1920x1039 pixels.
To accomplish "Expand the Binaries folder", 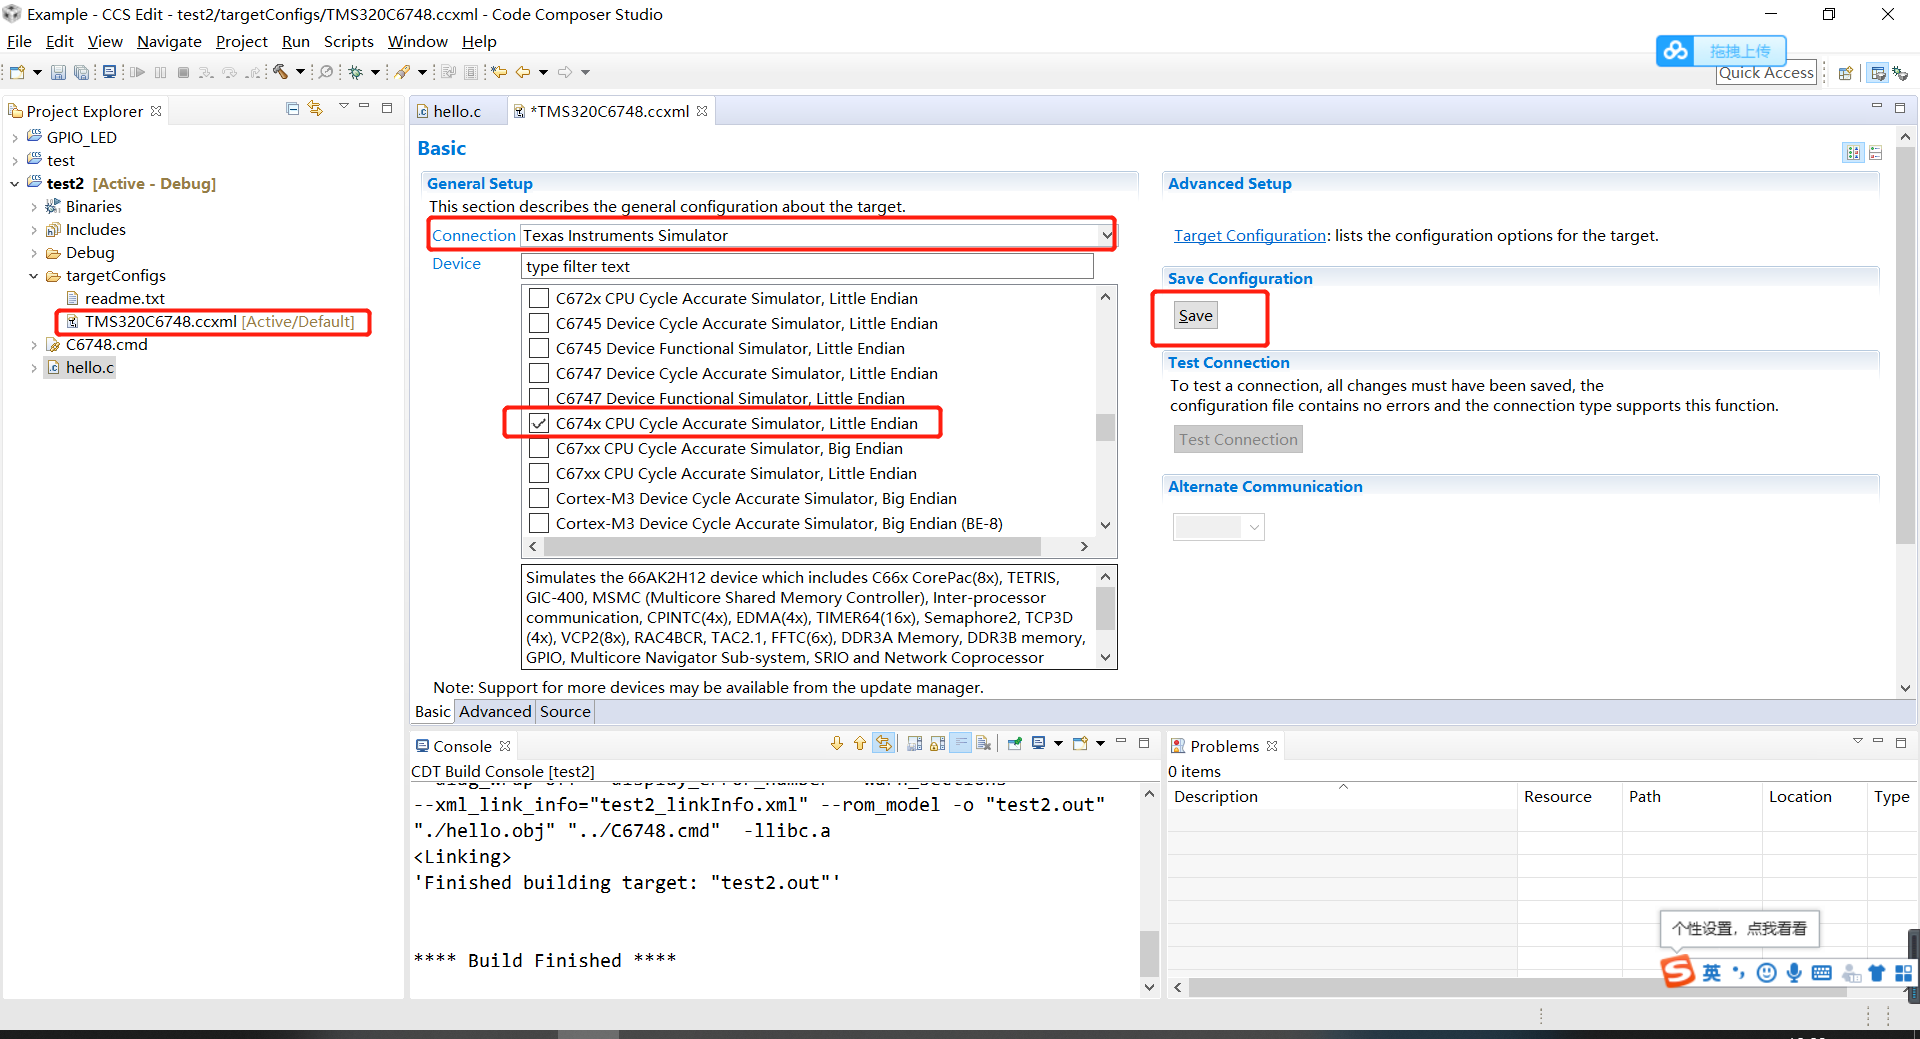I will tap(34, 207).
